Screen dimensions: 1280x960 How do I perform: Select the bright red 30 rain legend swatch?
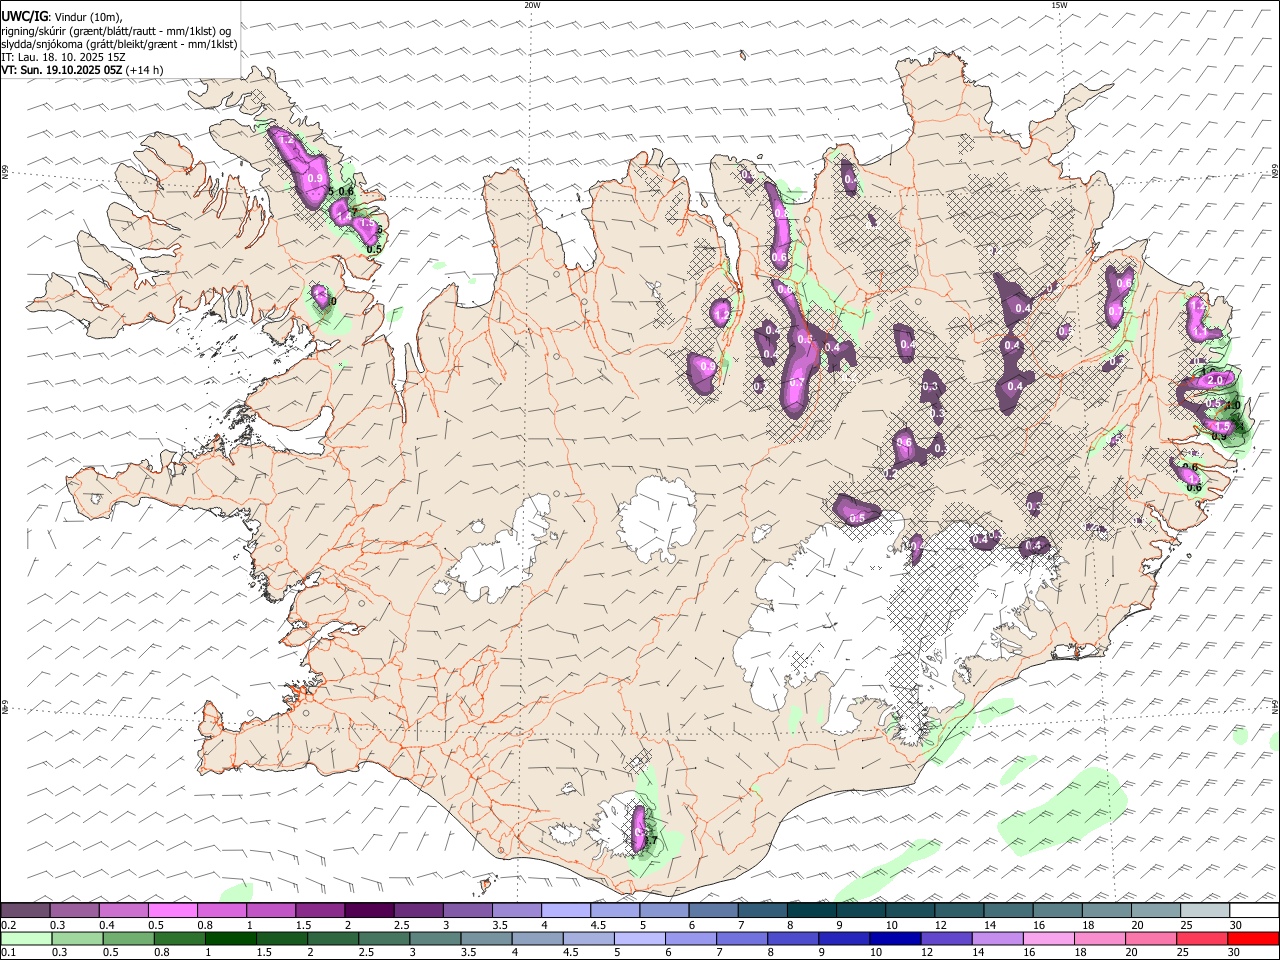pos(1253,939)
